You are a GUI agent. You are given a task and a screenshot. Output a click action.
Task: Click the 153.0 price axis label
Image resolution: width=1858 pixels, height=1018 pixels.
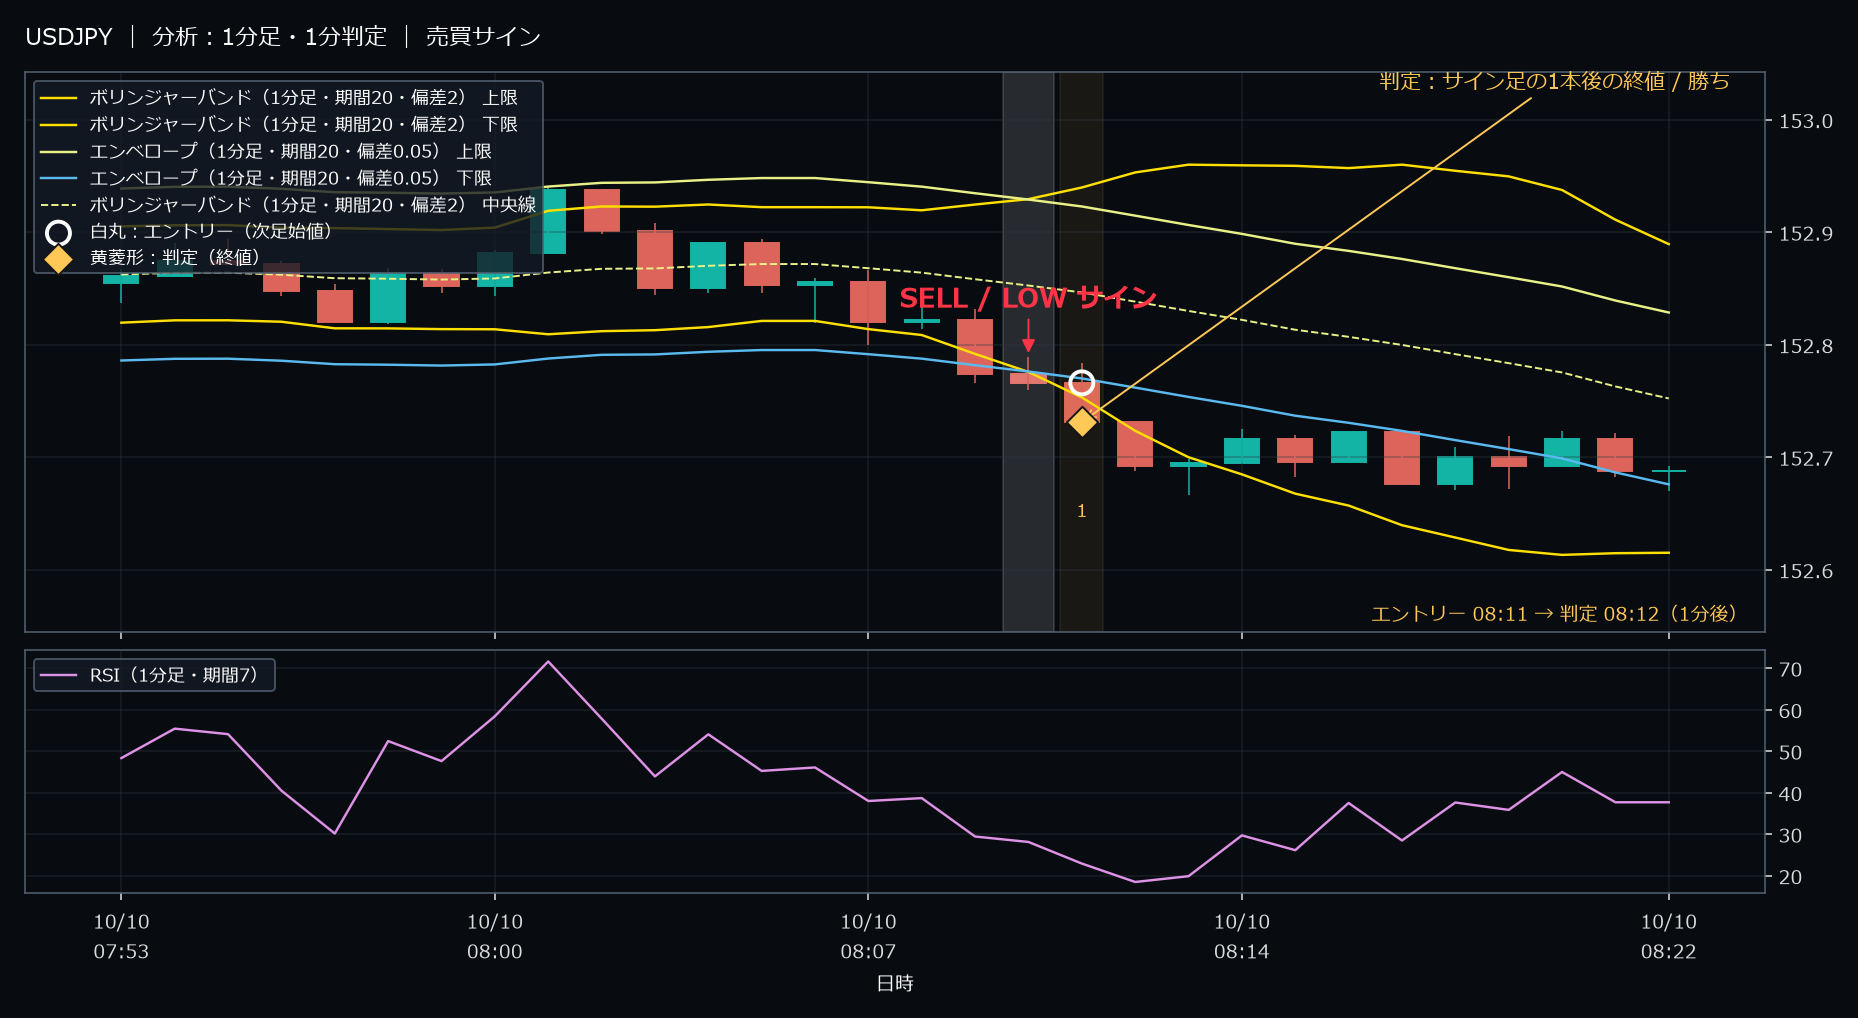tap(1805, 121)
